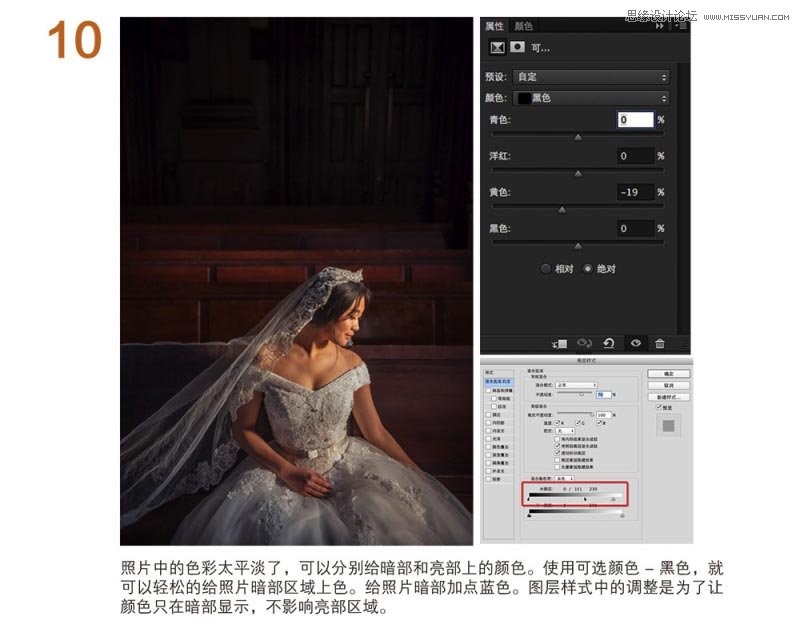Switch to the 属性 tab

click(494, 26)
